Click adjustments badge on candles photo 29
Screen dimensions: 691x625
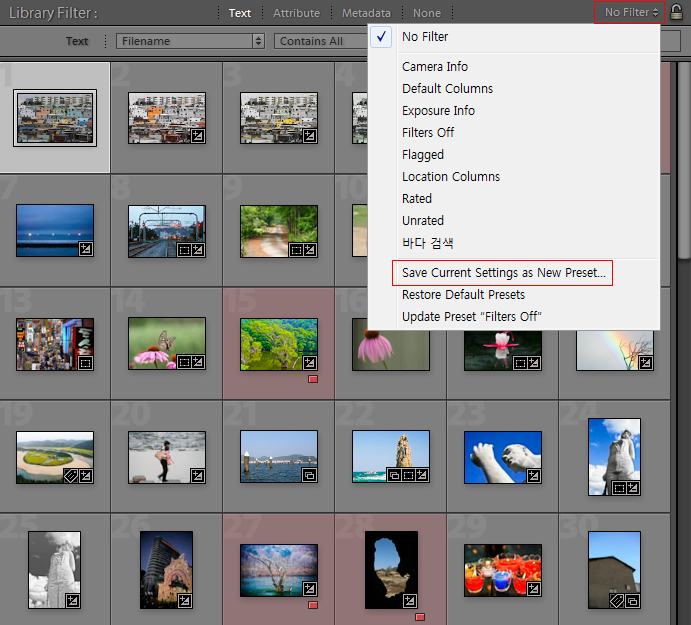(x=534, y=589)
